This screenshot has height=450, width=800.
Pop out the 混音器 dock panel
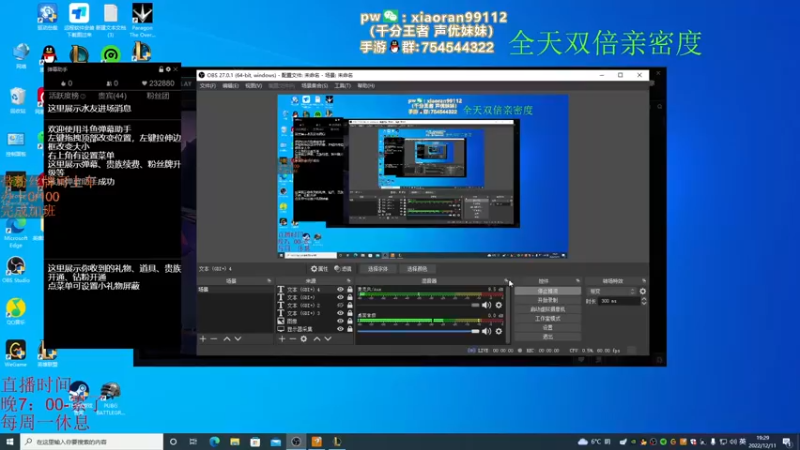click(x=506, y=281)
